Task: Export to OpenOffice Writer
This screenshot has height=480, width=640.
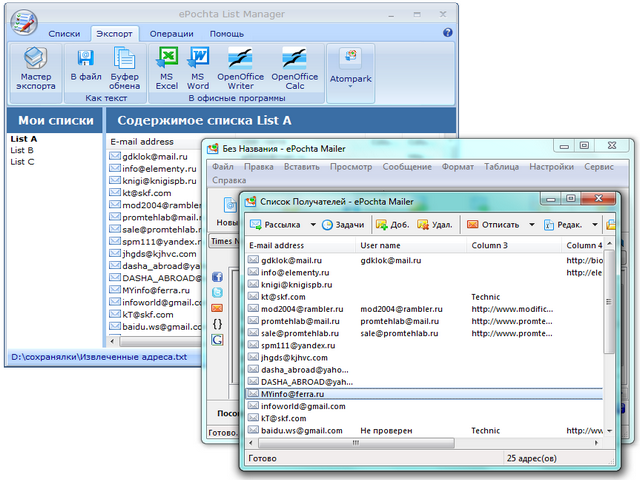Action: 240,69
